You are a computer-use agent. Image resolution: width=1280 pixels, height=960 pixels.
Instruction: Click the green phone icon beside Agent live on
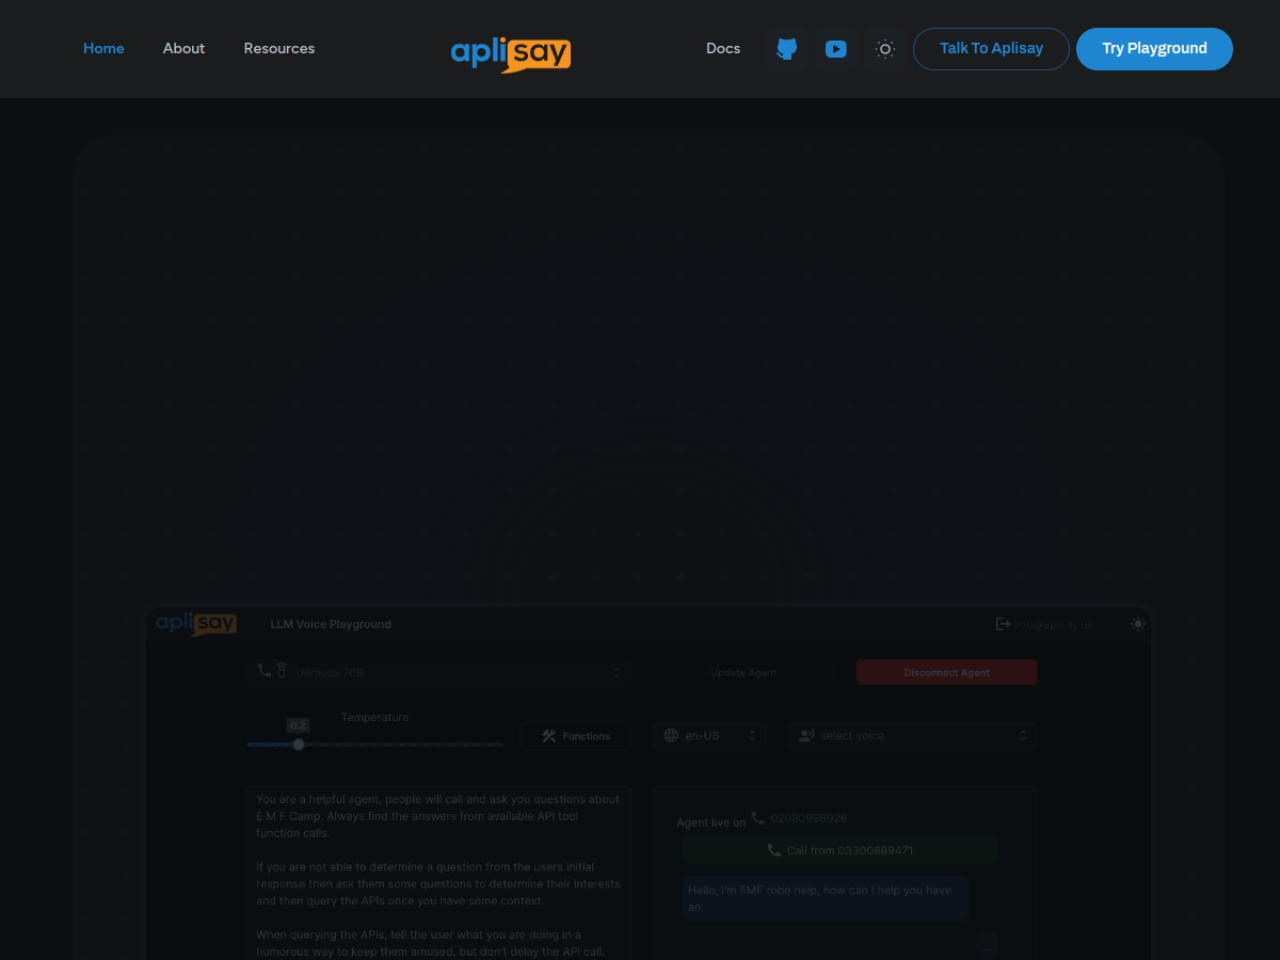click(758, 818)
